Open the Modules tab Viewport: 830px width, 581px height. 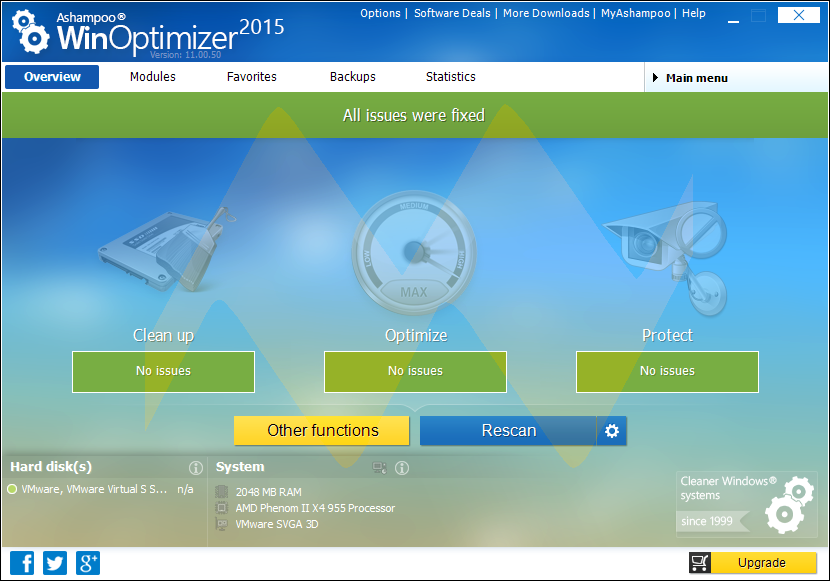[152, 77]
